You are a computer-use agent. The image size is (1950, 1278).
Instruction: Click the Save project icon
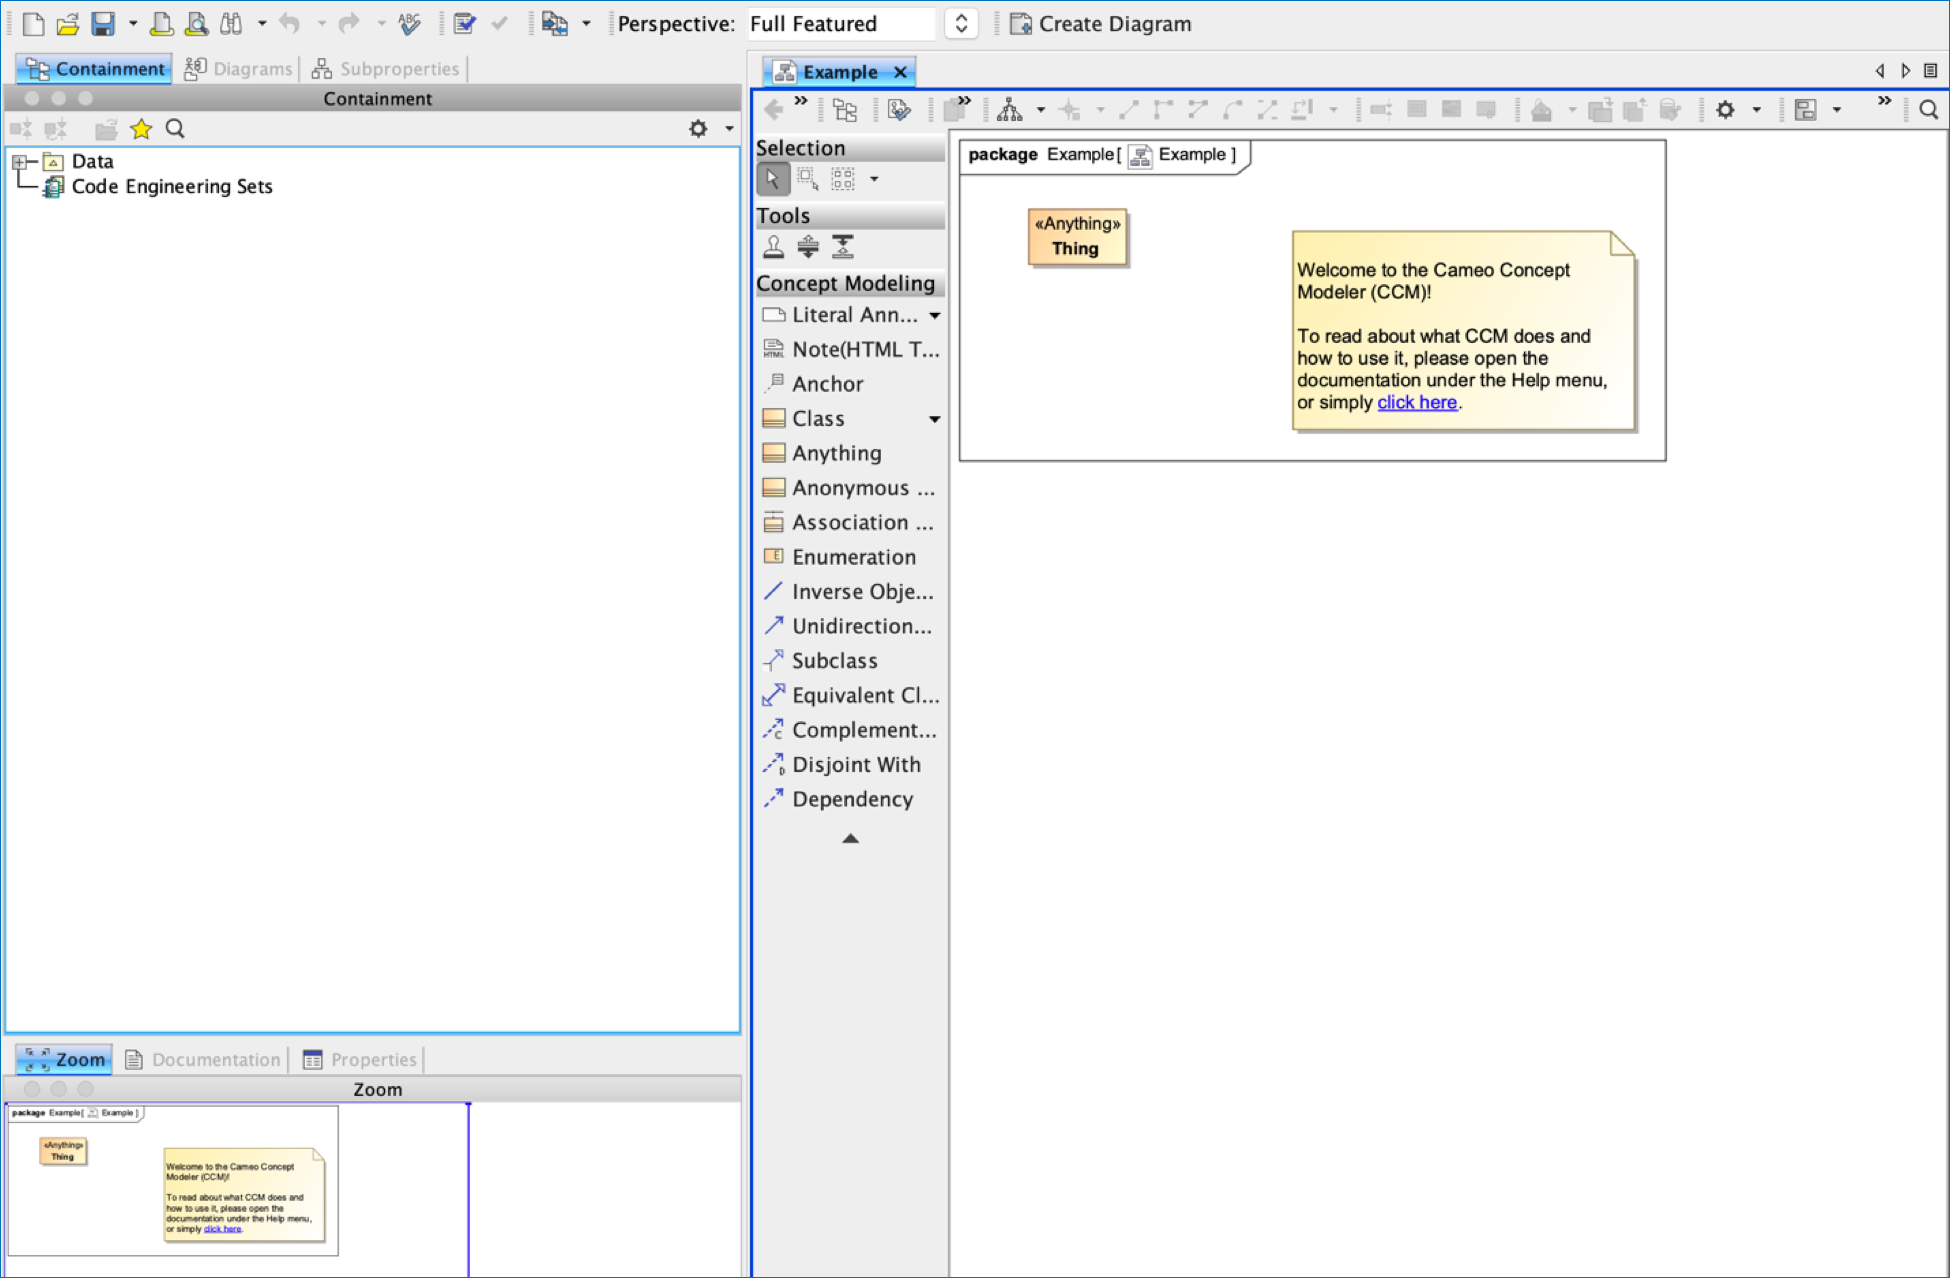tap(102, 24)
